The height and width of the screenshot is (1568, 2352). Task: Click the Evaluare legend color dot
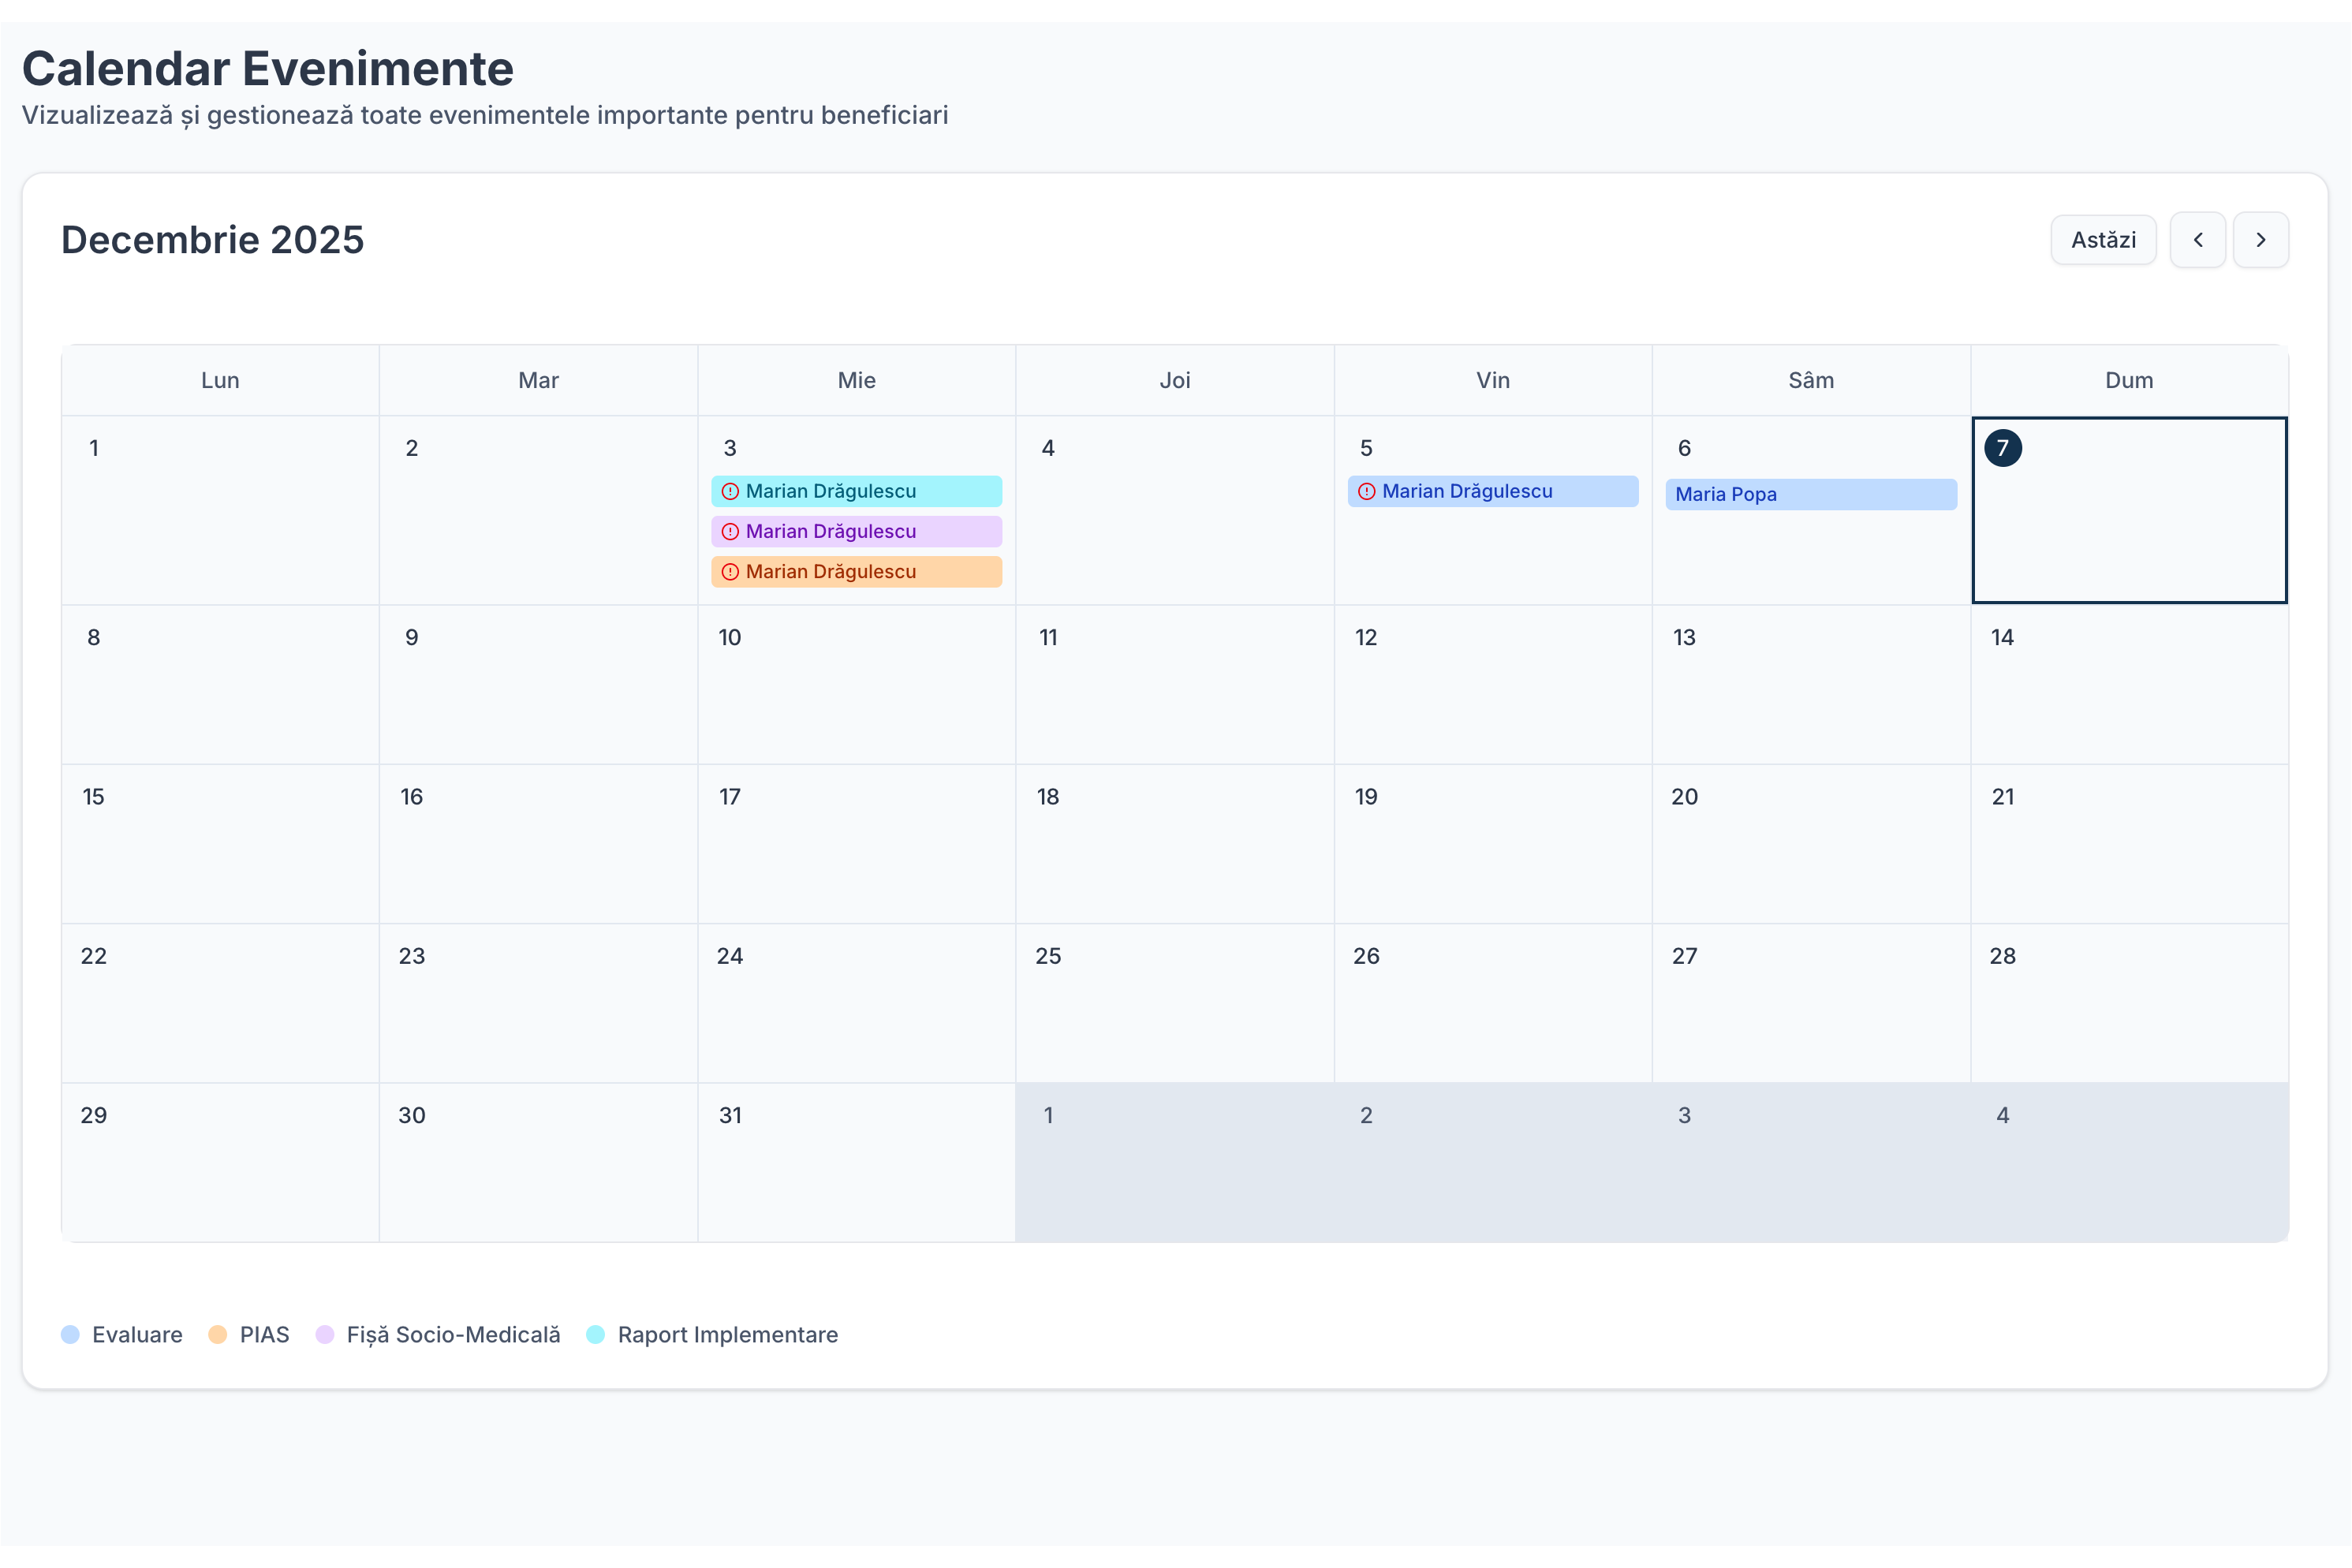pyautogui.click(x=71, y=1334)
